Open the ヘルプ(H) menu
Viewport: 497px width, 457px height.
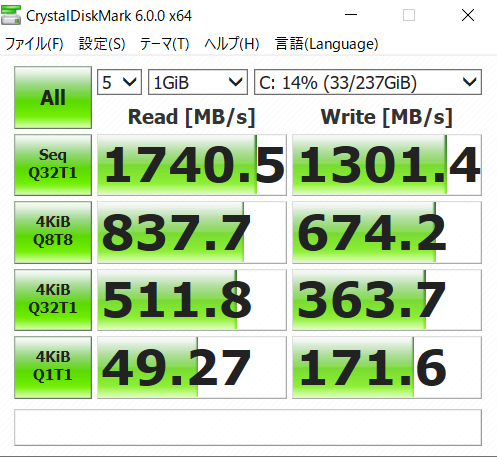coord(232,44)
